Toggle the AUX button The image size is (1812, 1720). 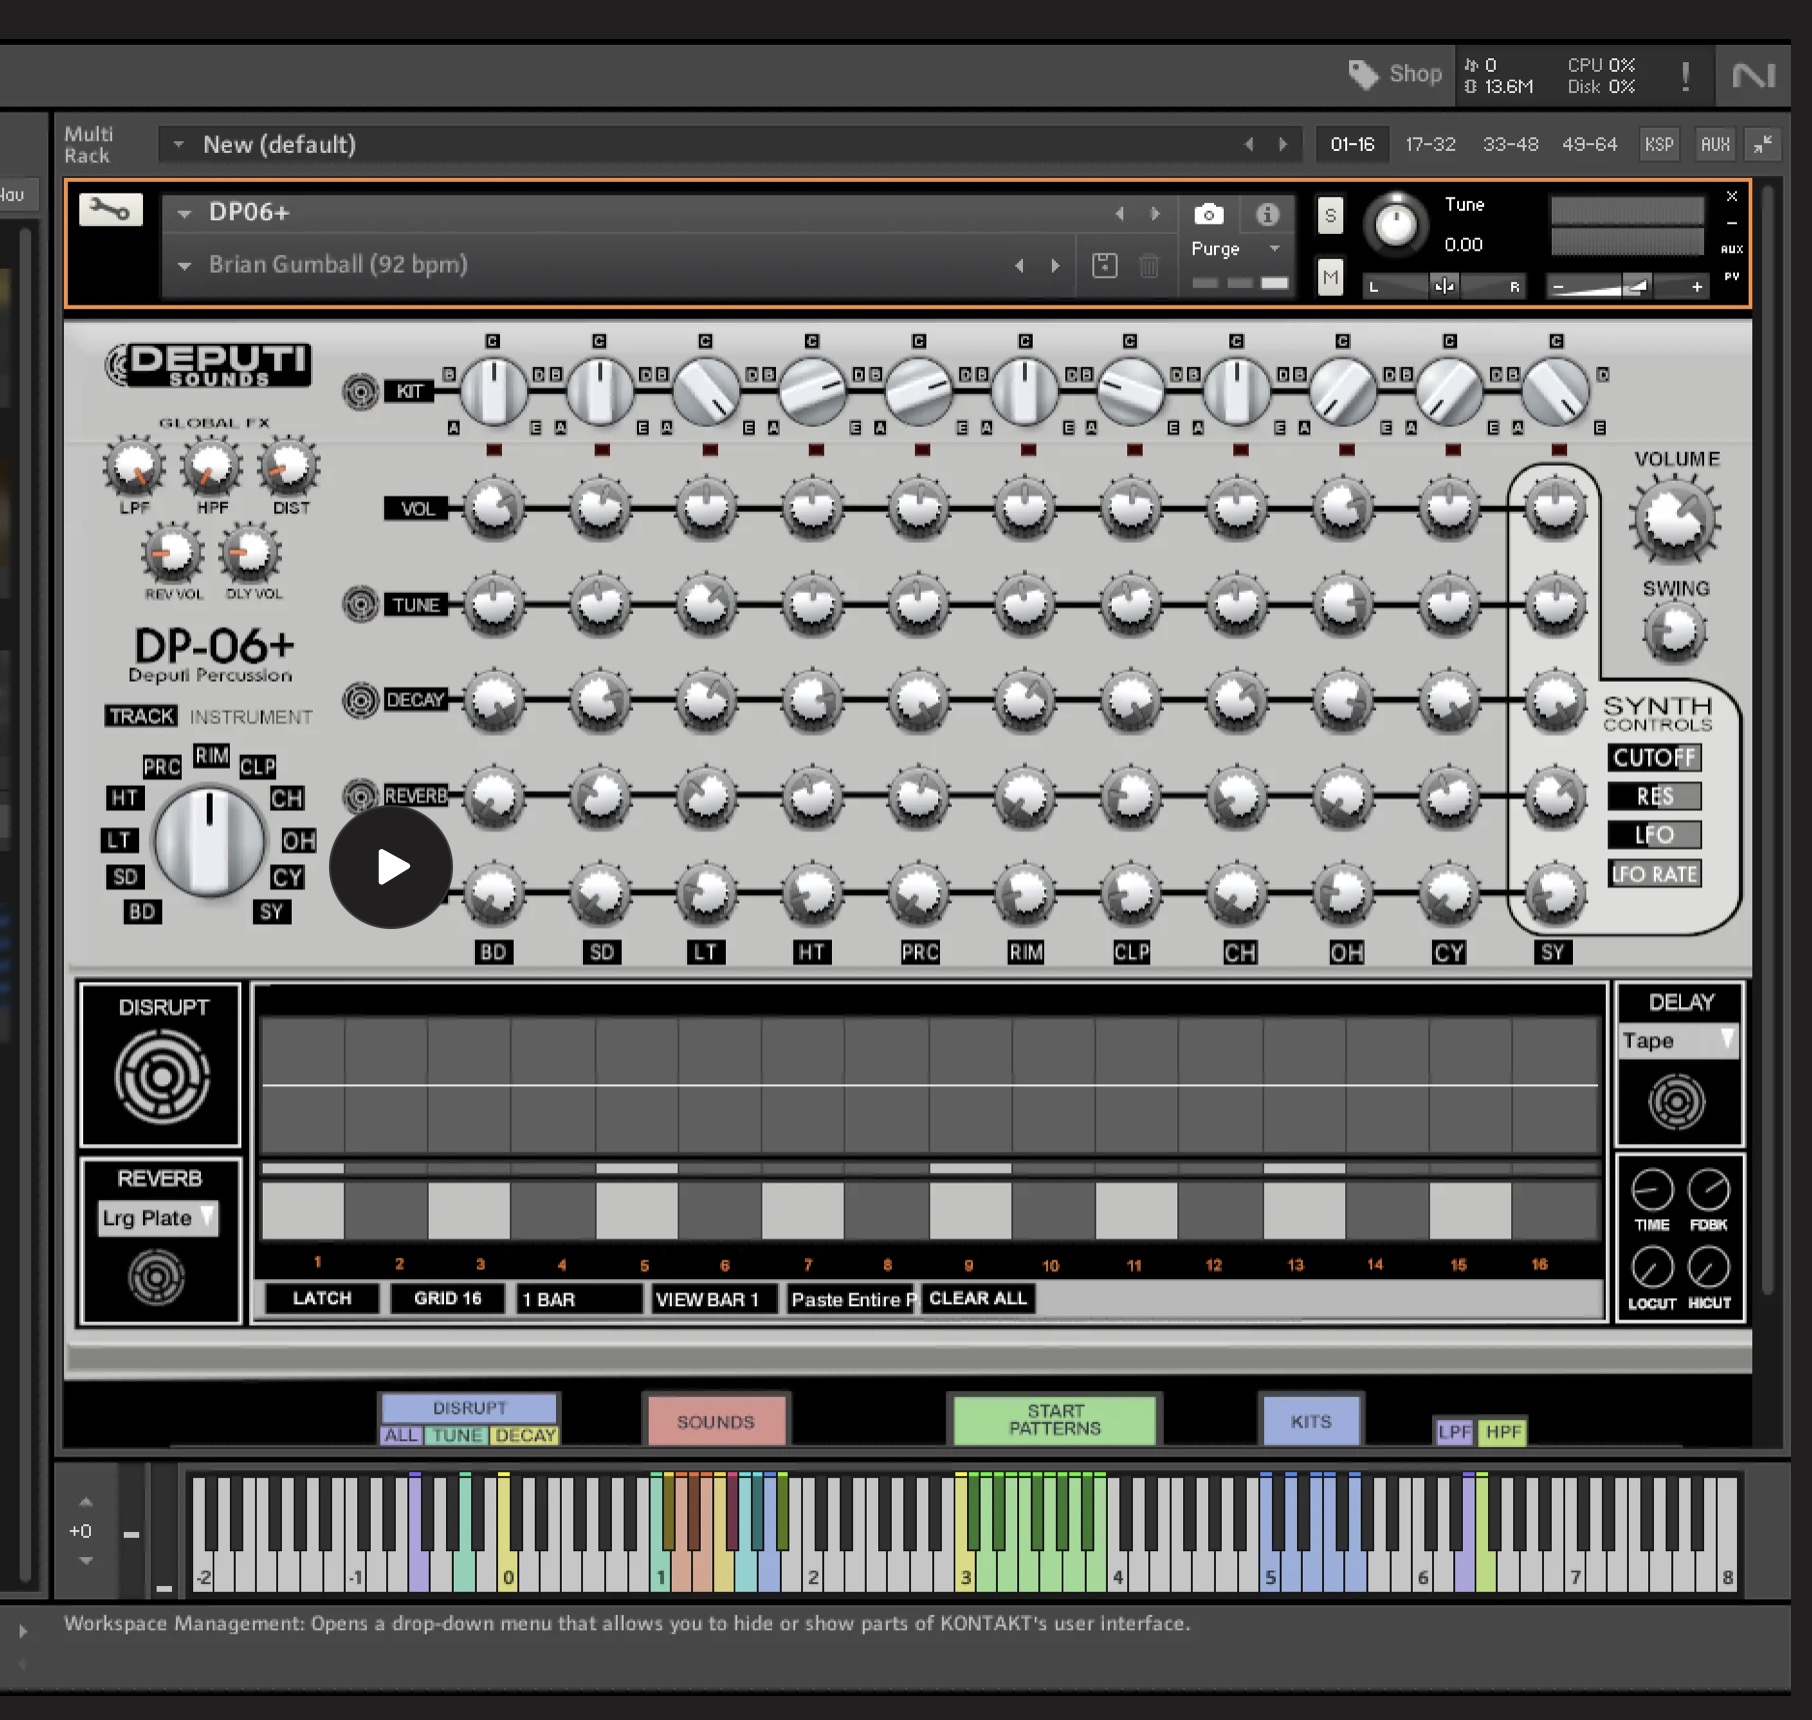click(1715, 144)
